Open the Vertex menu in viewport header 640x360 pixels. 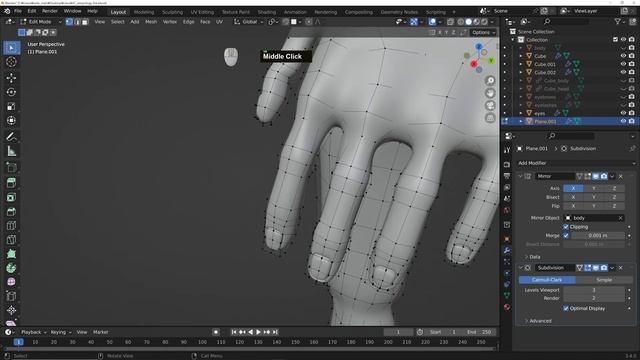170,22
